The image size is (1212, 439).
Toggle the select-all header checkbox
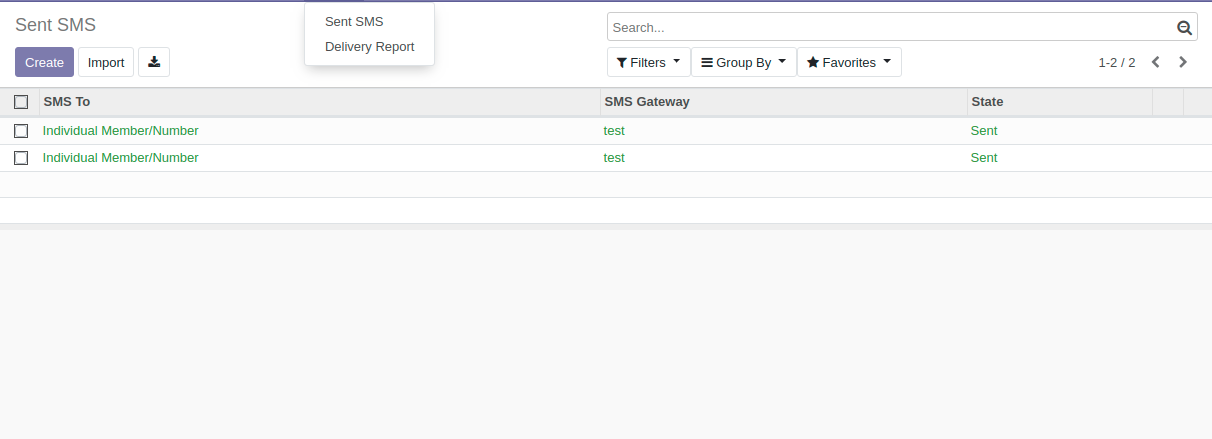[x=21, y=102]
